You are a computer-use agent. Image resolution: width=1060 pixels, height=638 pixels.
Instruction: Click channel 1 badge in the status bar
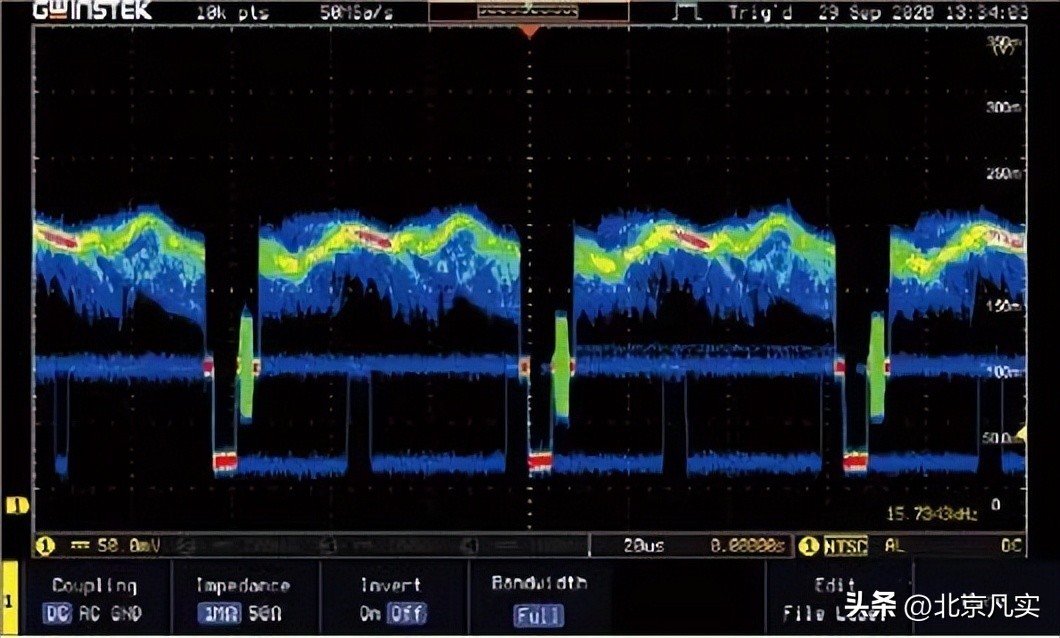pyautogui.click(x=45, y=545)
